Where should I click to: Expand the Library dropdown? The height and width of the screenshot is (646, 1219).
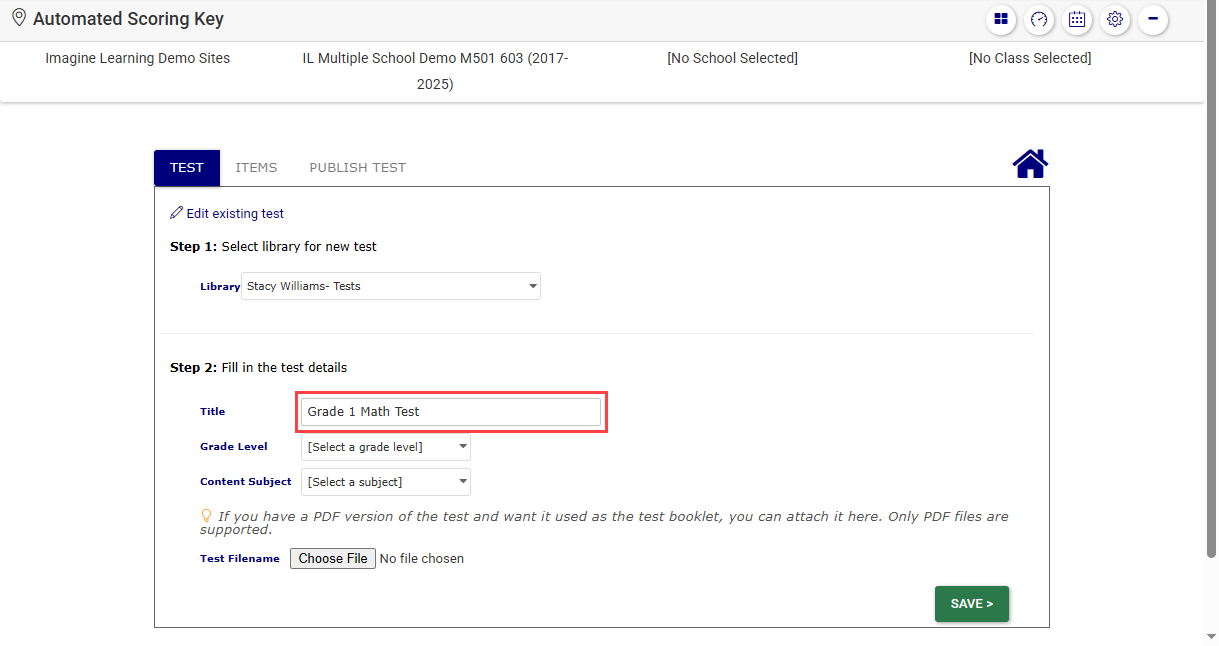coord(390,286)
